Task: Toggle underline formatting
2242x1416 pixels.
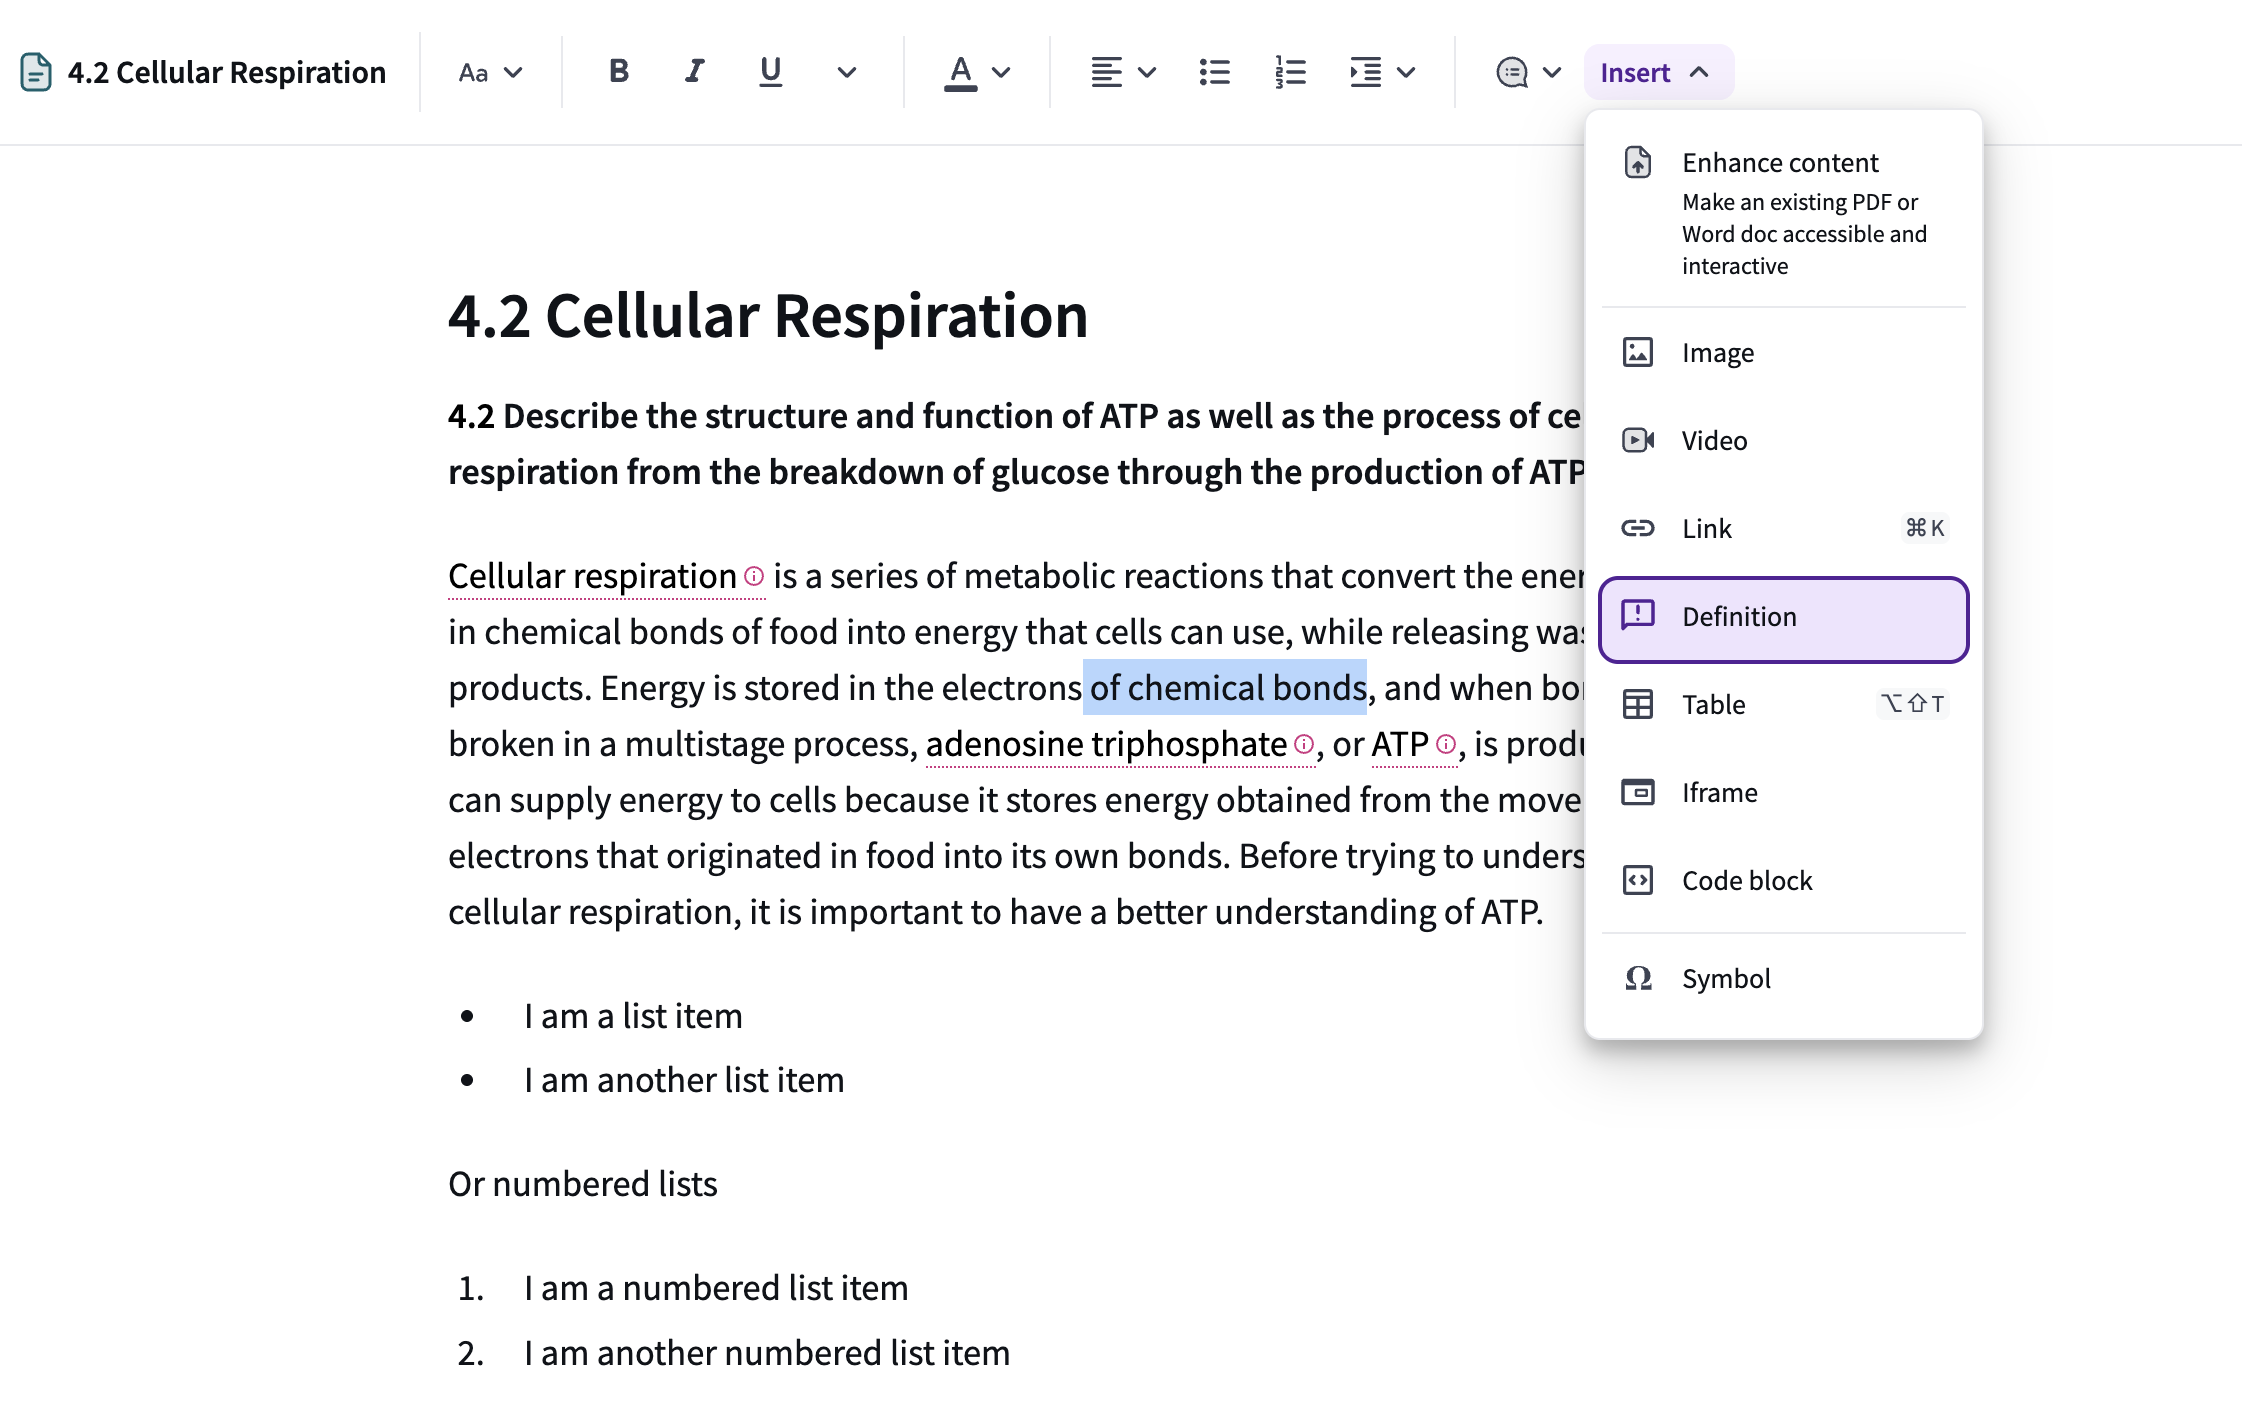Action: [x=770, y=72]
